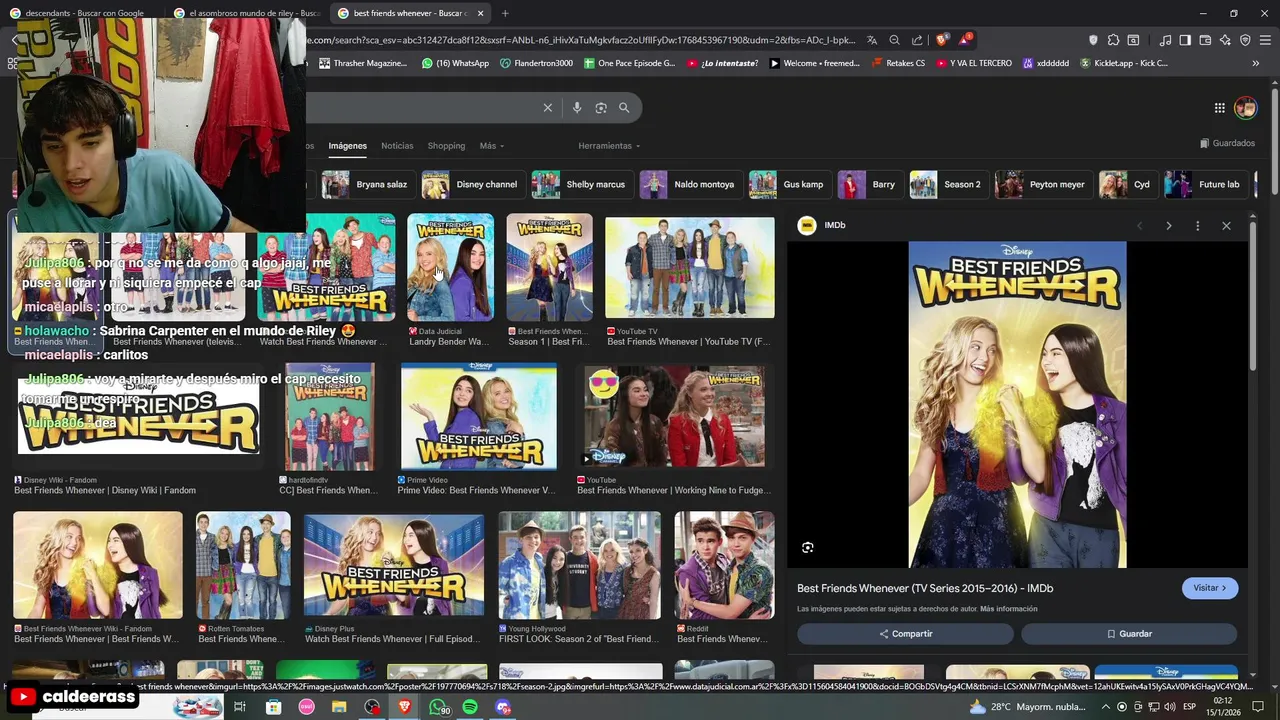Go to next image in preview panel

click(x=1168, y=226)
